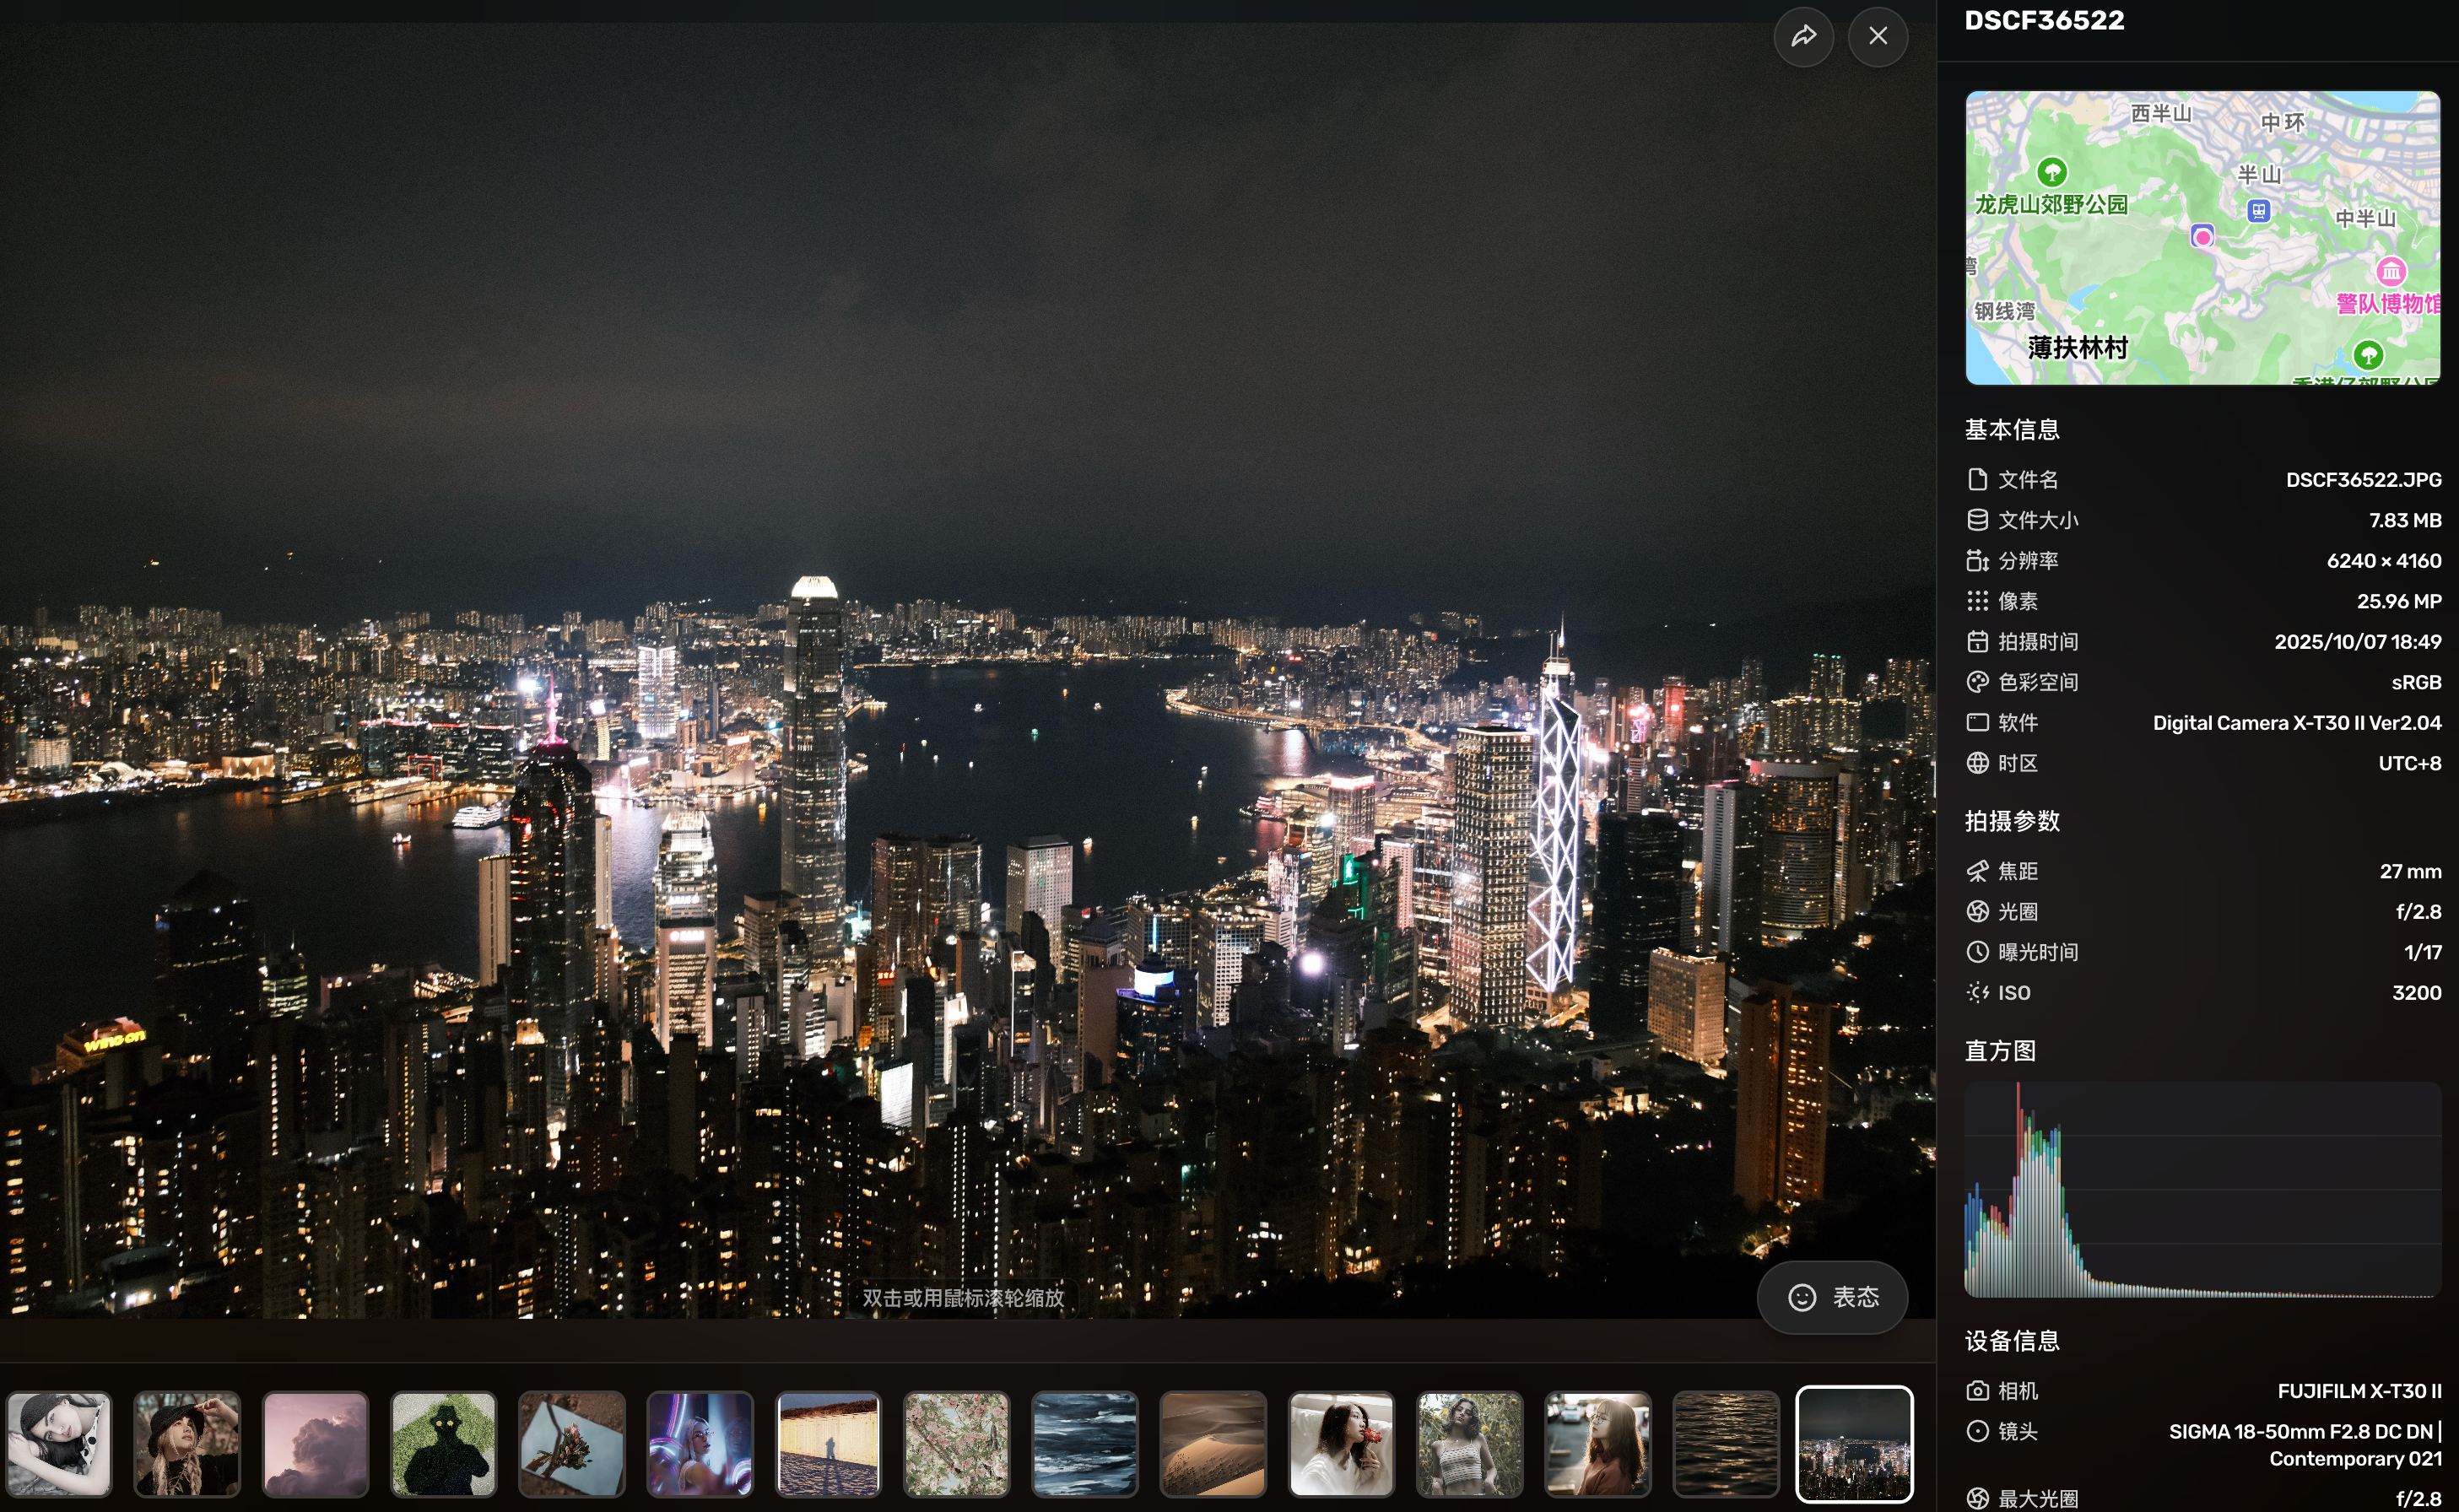Click the pink museum marker for 警队博物馆
The image size is (2459, 1512).
(2391, 270)
